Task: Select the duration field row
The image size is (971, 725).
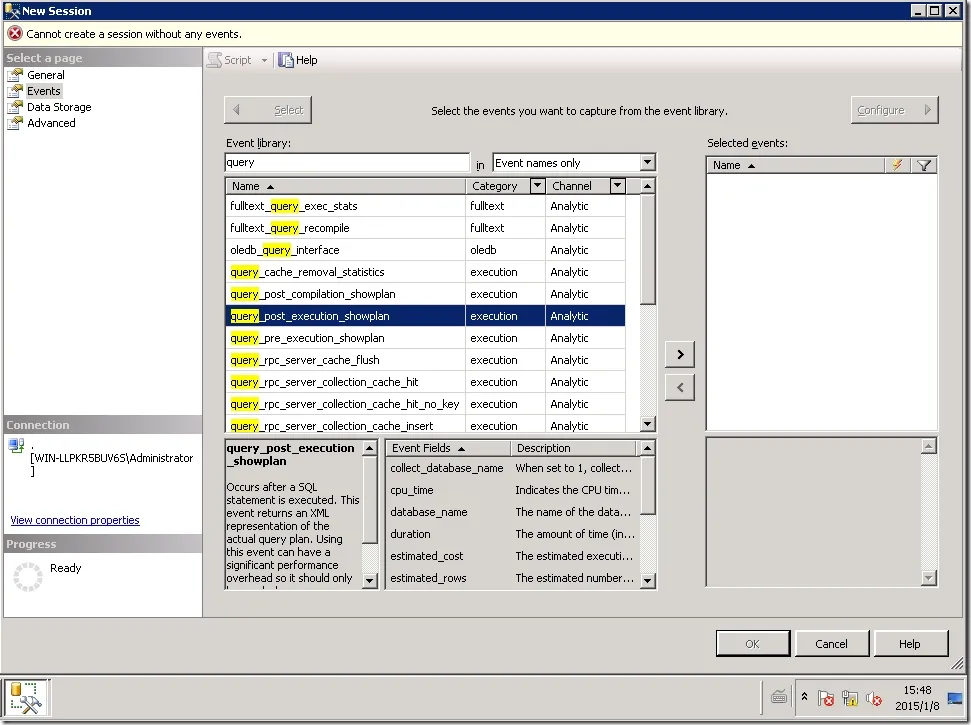Action: click(512, 534)
